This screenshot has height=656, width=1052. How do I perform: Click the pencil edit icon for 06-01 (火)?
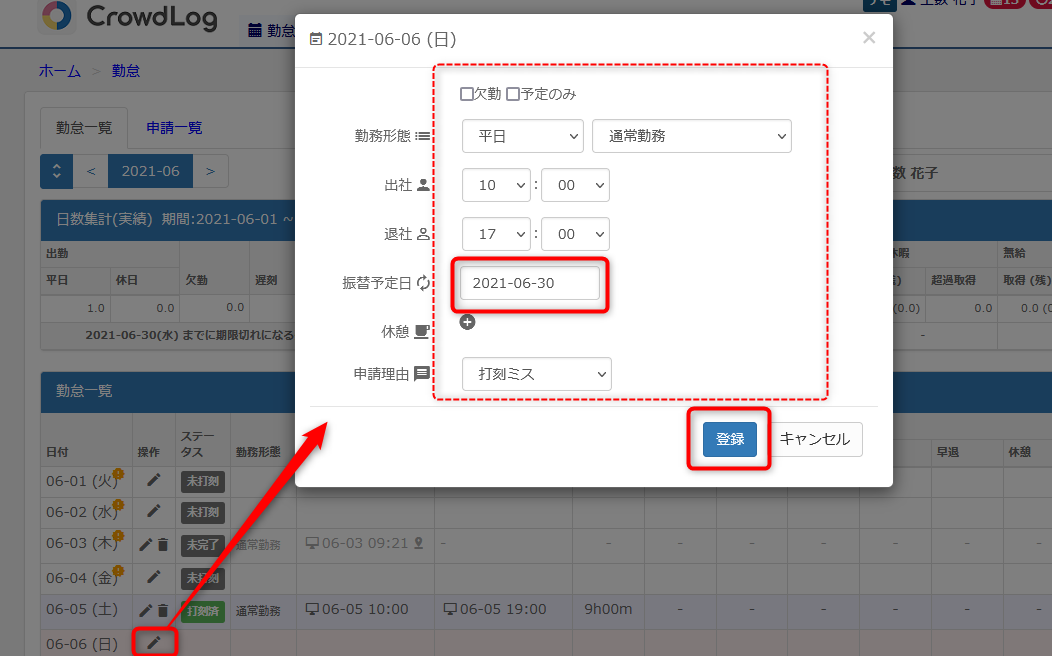(x=153, y=481)
